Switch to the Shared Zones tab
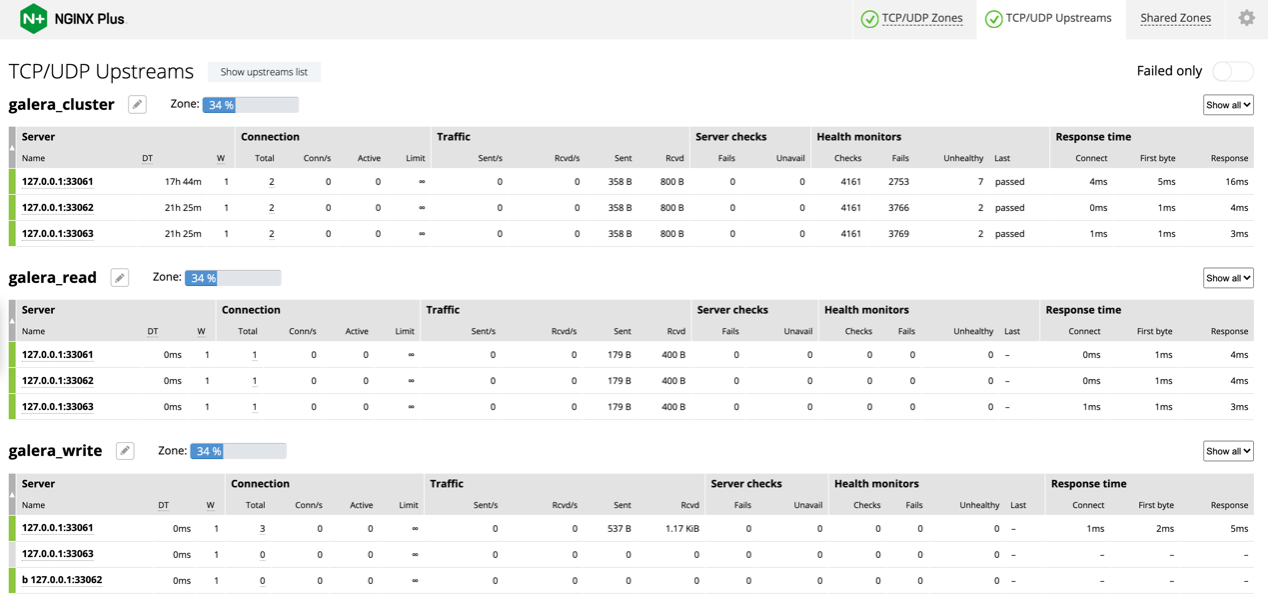Image resolution: width=1271 pixels, height=614 pixels. pos(1175,18)
